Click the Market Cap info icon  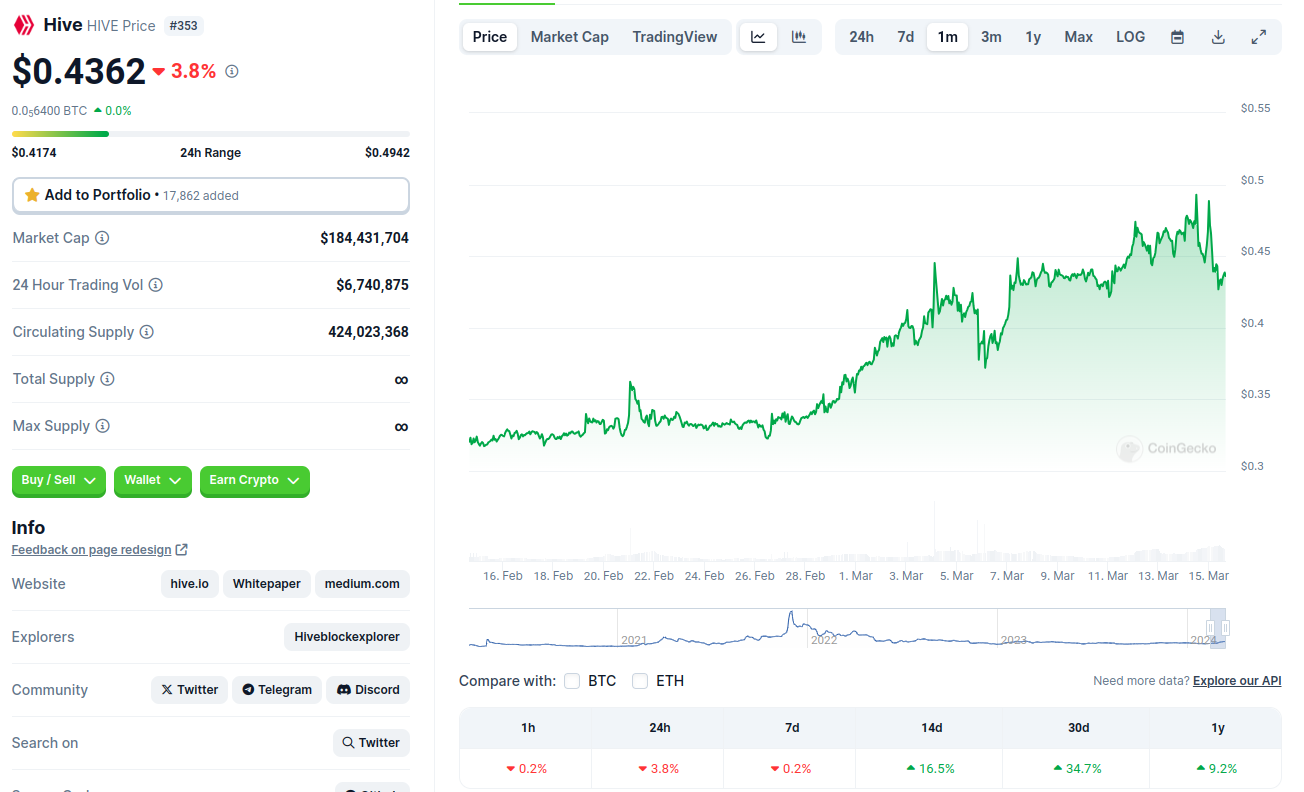pyautogui.click(x=102, y=238)
